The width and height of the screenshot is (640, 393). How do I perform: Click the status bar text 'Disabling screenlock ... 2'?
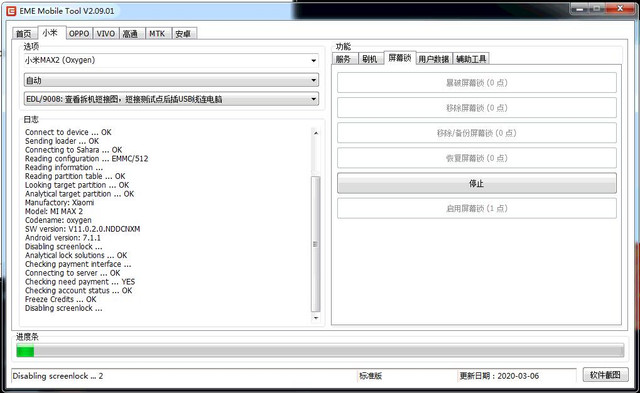pyautogui.click(x=58, y=376)
